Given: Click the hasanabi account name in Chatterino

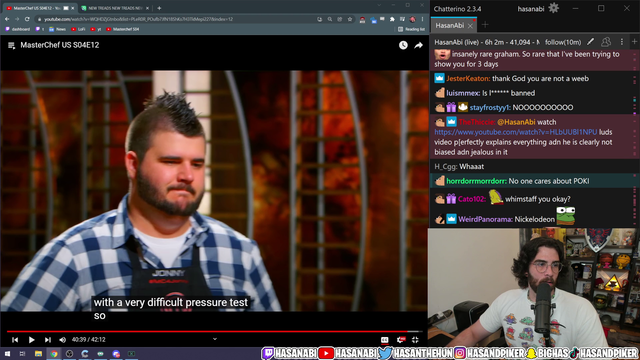Looking at the screenshot, I should coord(531,9).
